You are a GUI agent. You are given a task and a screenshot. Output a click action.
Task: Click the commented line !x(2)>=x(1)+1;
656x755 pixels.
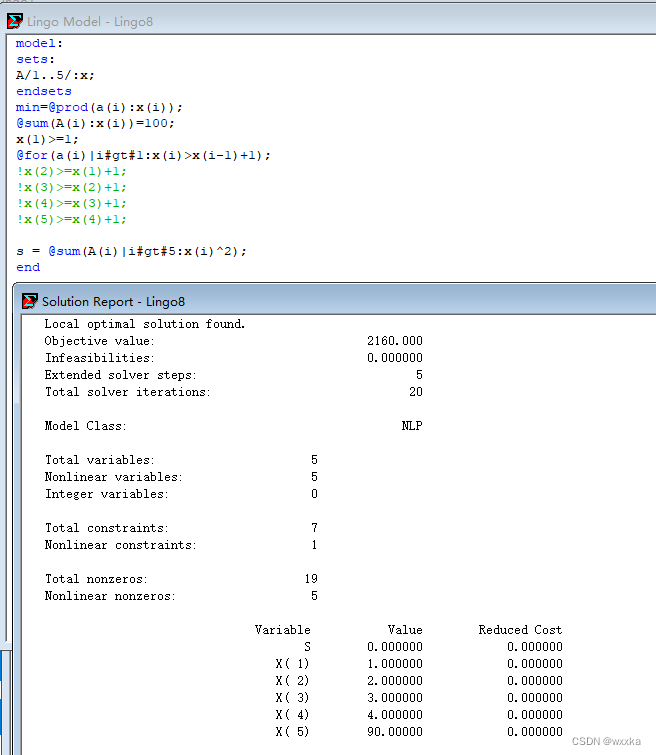(x=71, y=171)
